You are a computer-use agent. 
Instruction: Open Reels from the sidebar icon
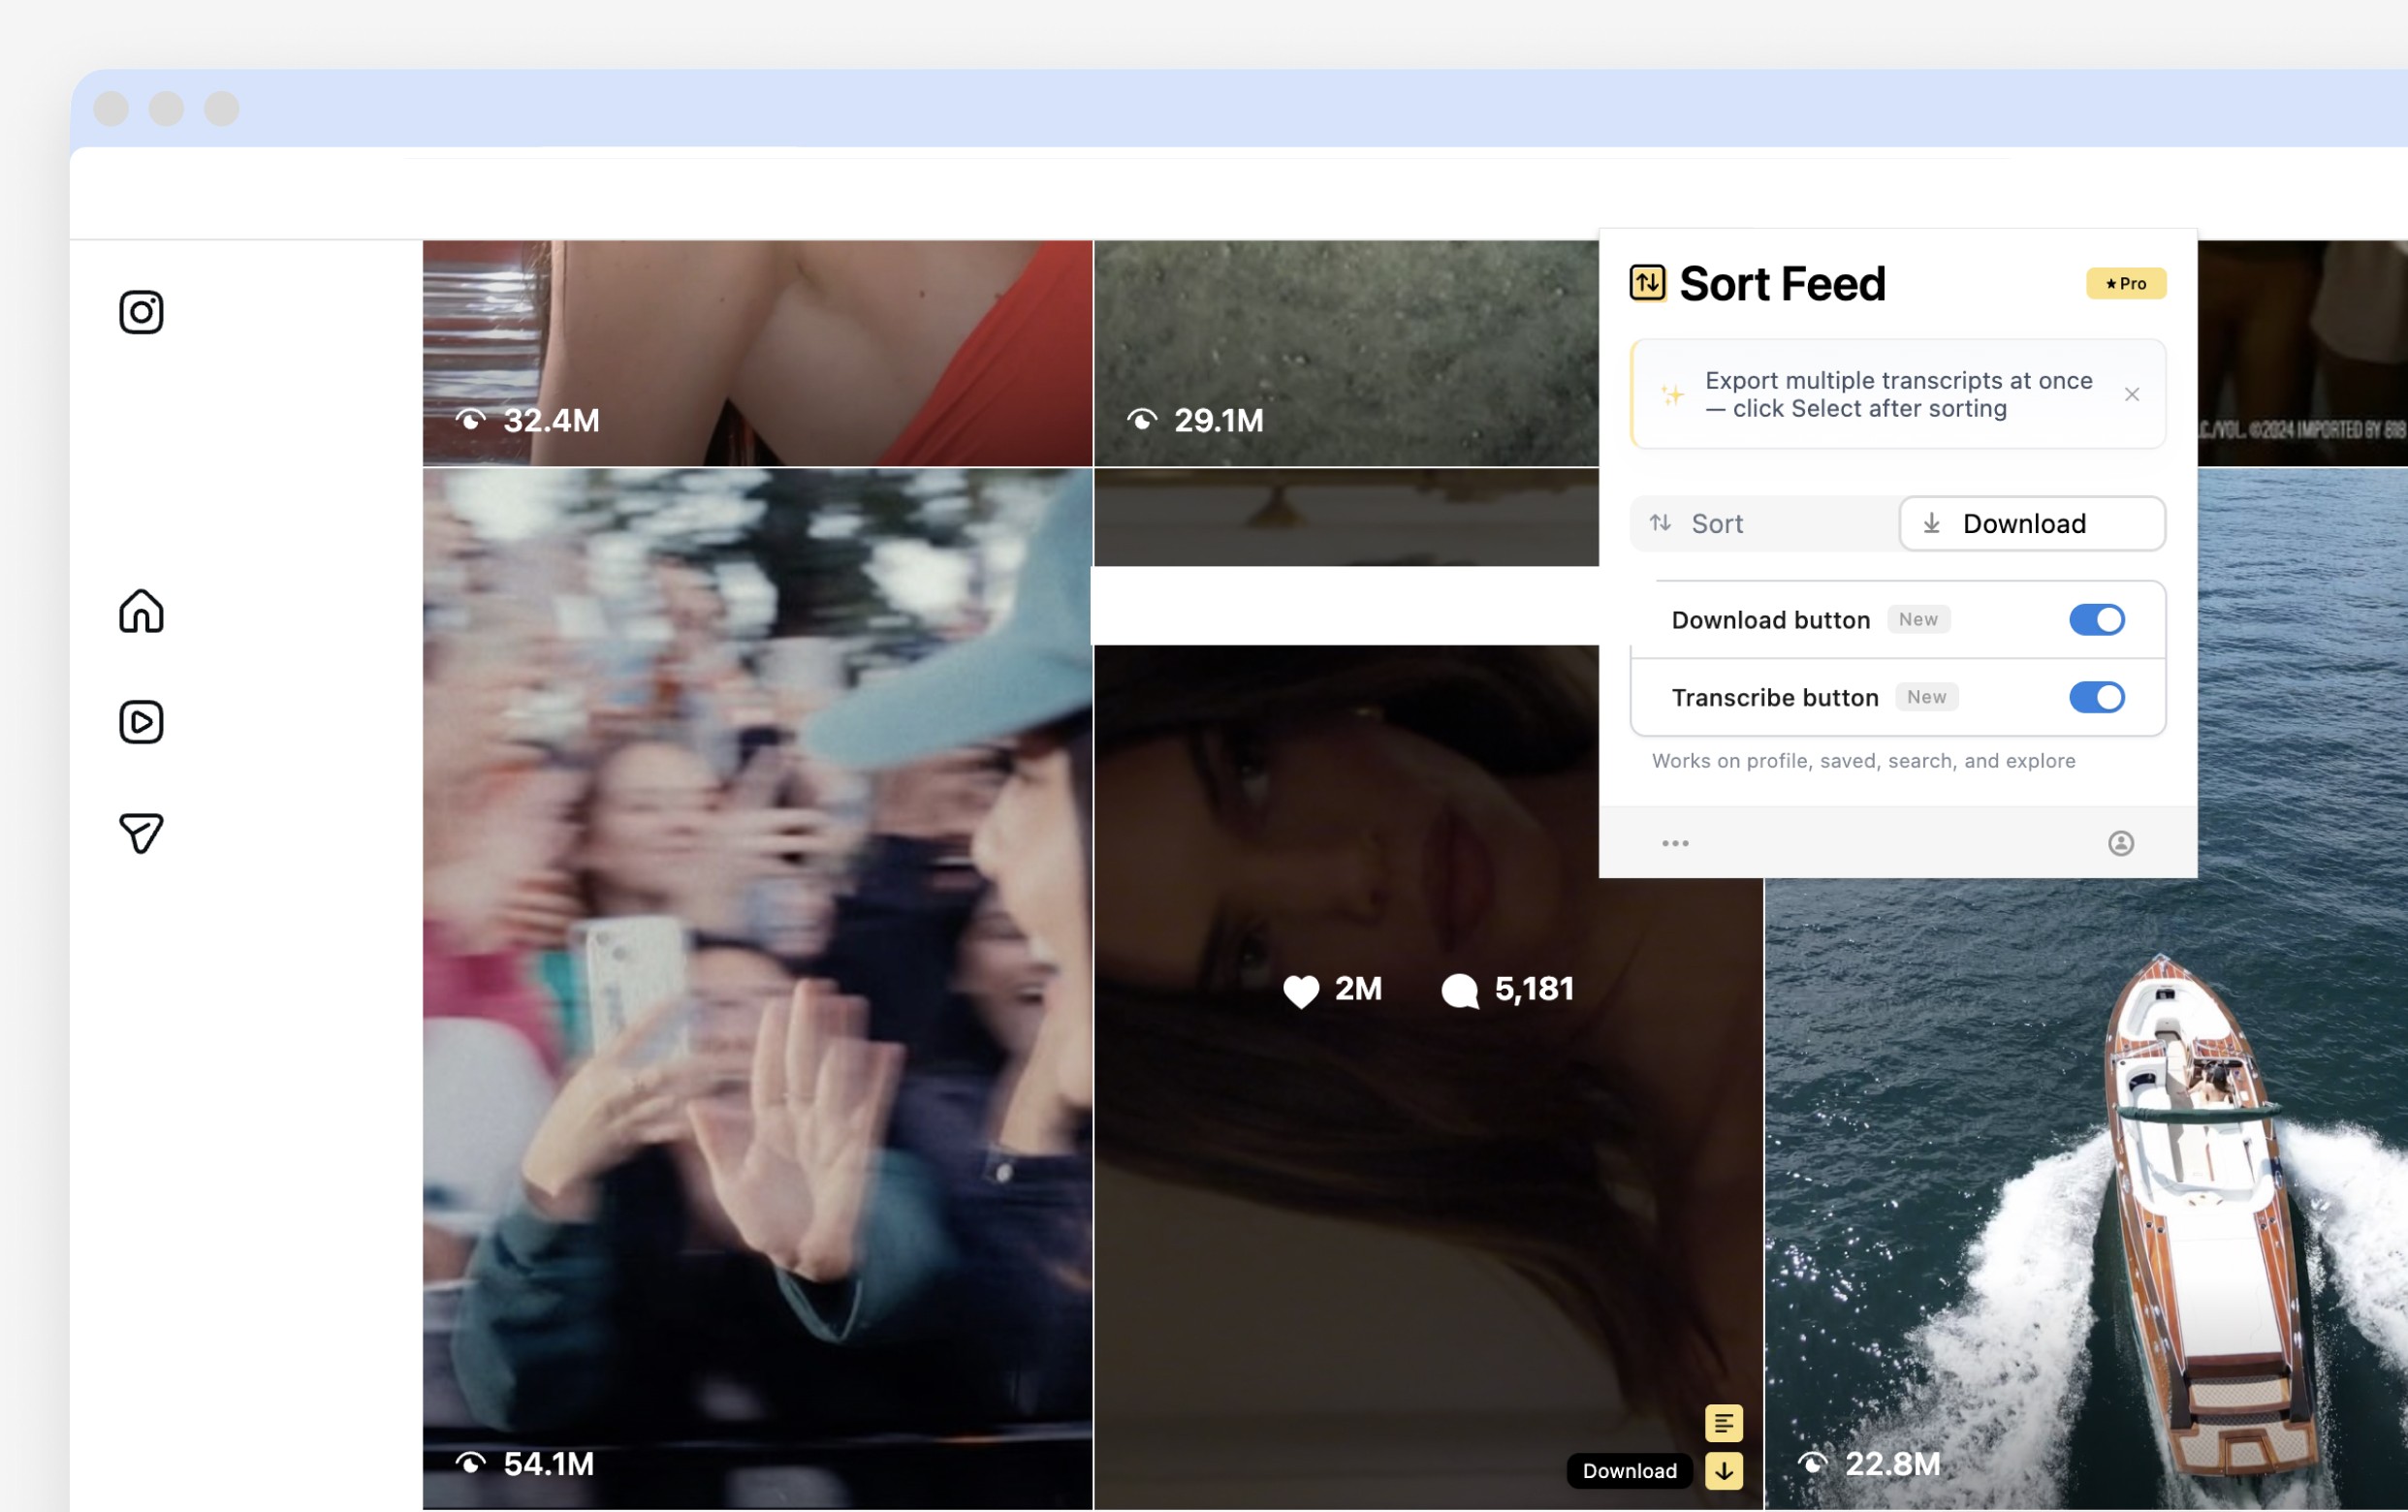point(141,722)
